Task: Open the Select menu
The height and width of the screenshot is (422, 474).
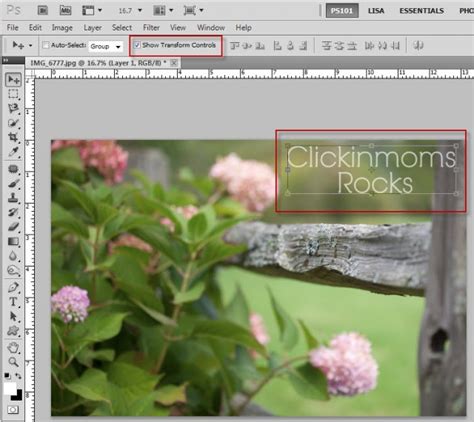Action: click(122, 28)
